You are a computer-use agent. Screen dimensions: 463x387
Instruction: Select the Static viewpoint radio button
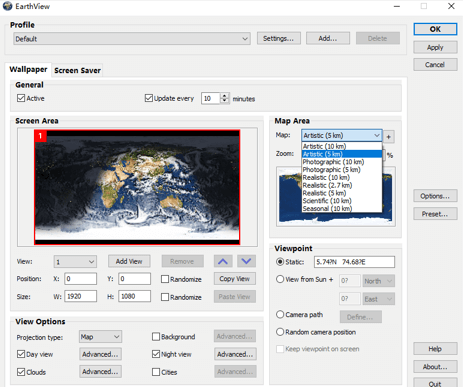(280, 262)
